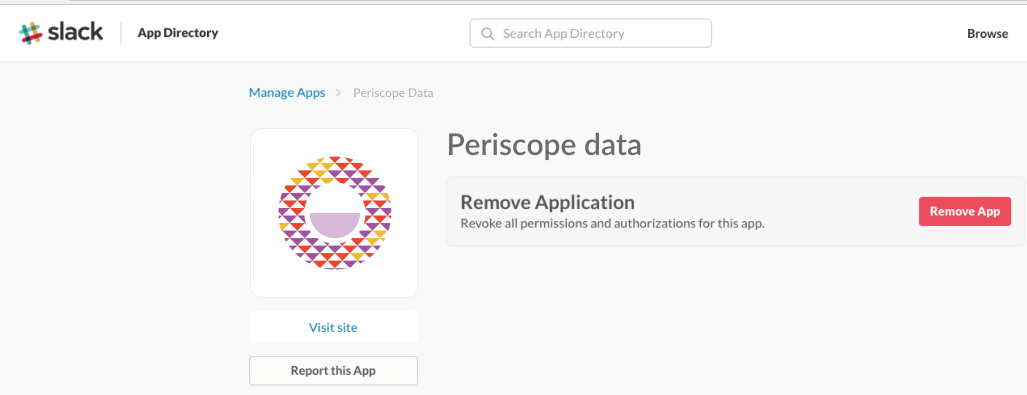Image resolution: width=1027 pixels, height=395 pixels.
Task: Click the vertical divider beside App Directory
Action: coord(121,33)
